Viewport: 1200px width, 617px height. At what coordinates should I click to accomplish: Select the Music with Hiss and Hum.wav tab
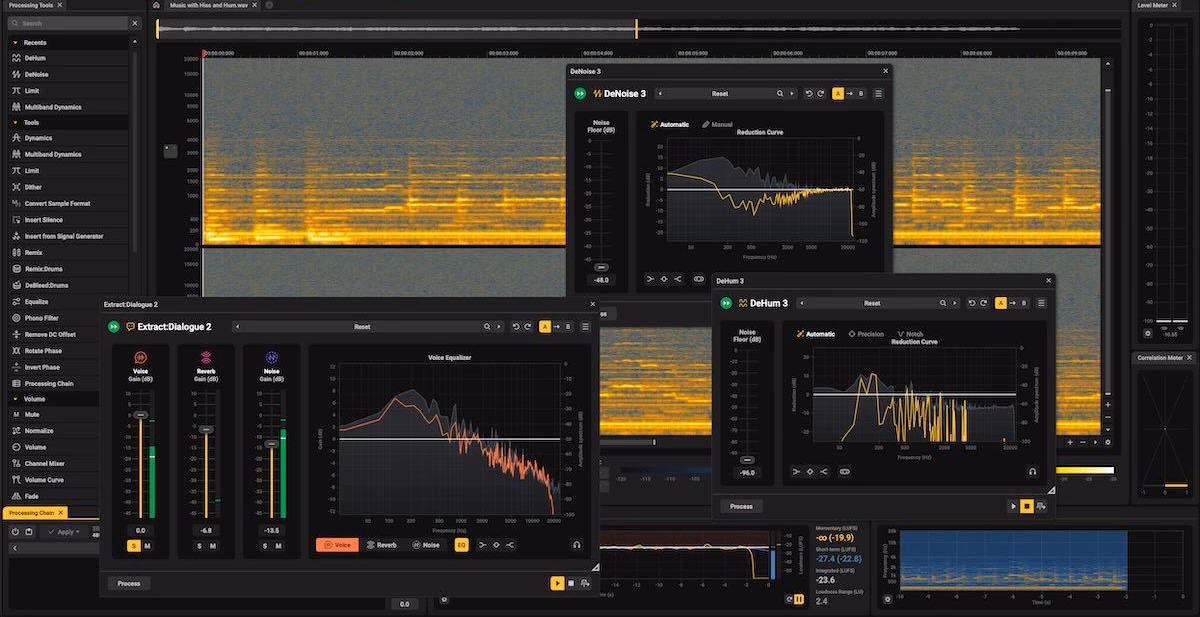pyautogui.click(x=211, y=5)
